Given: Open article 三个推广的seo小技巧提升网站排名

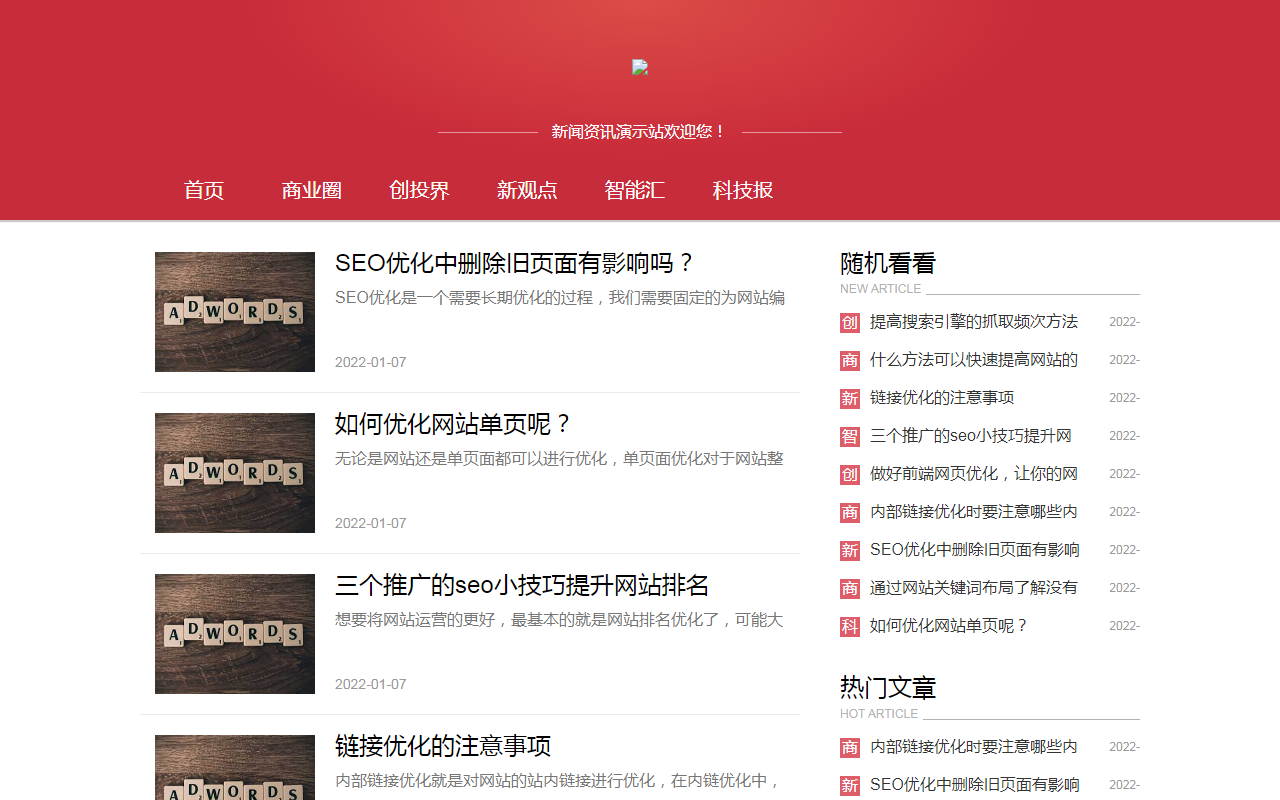Looking at the screenshot, I should click(522, 585).
